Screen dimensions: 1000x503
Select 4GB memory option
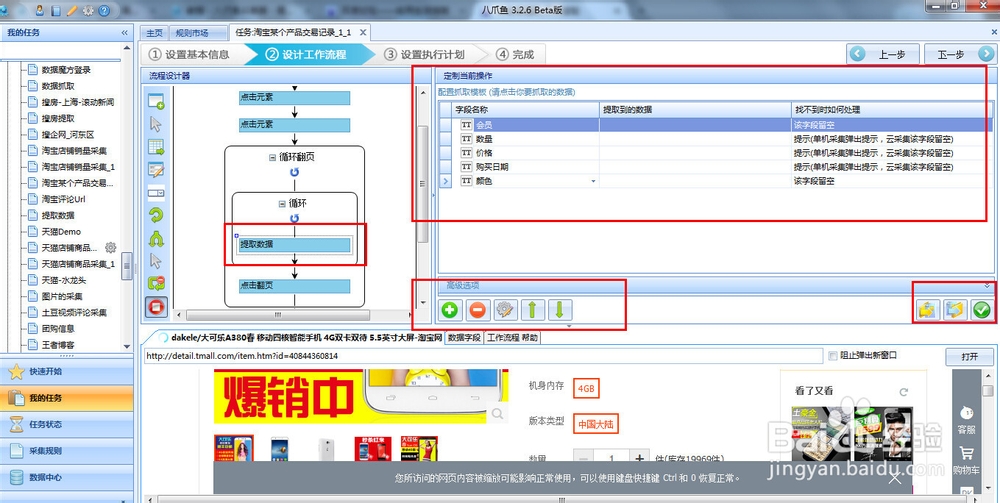click(586, 388)
